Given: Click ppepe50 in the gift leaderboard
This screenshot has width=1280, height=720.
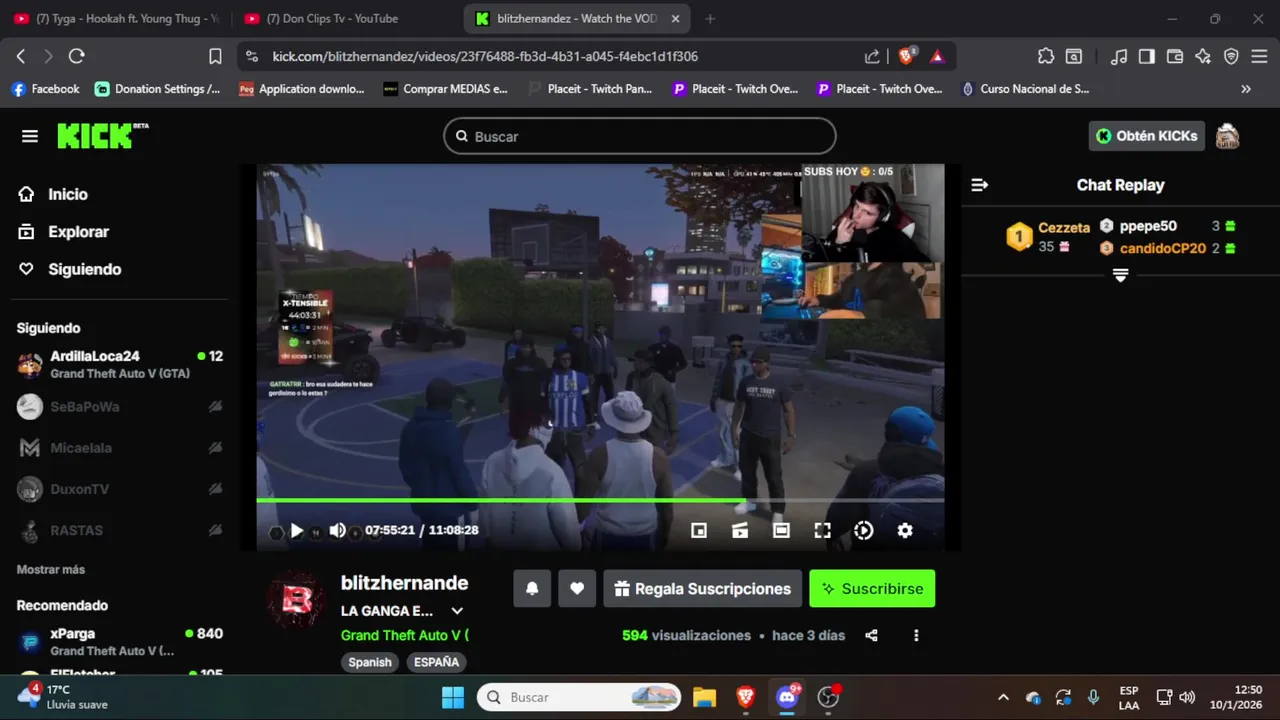Looking at the screenshot, I should point(1148,226).
